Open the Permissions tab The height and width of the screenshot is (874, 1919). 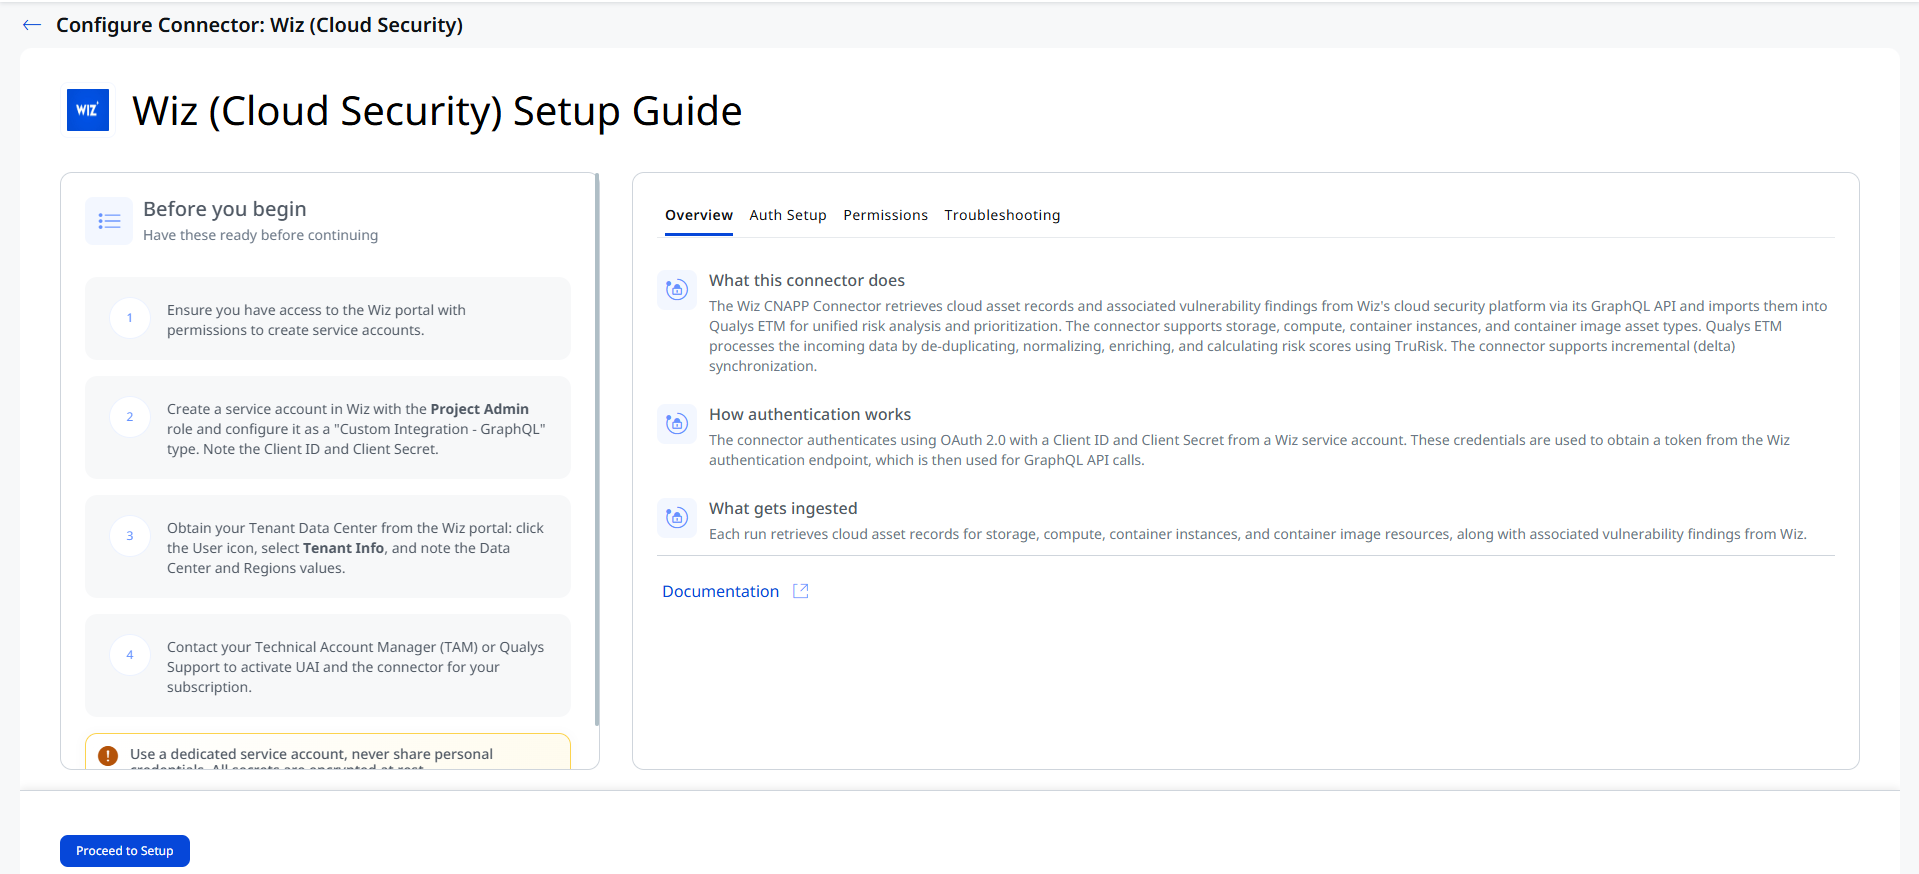pos(885,215)
